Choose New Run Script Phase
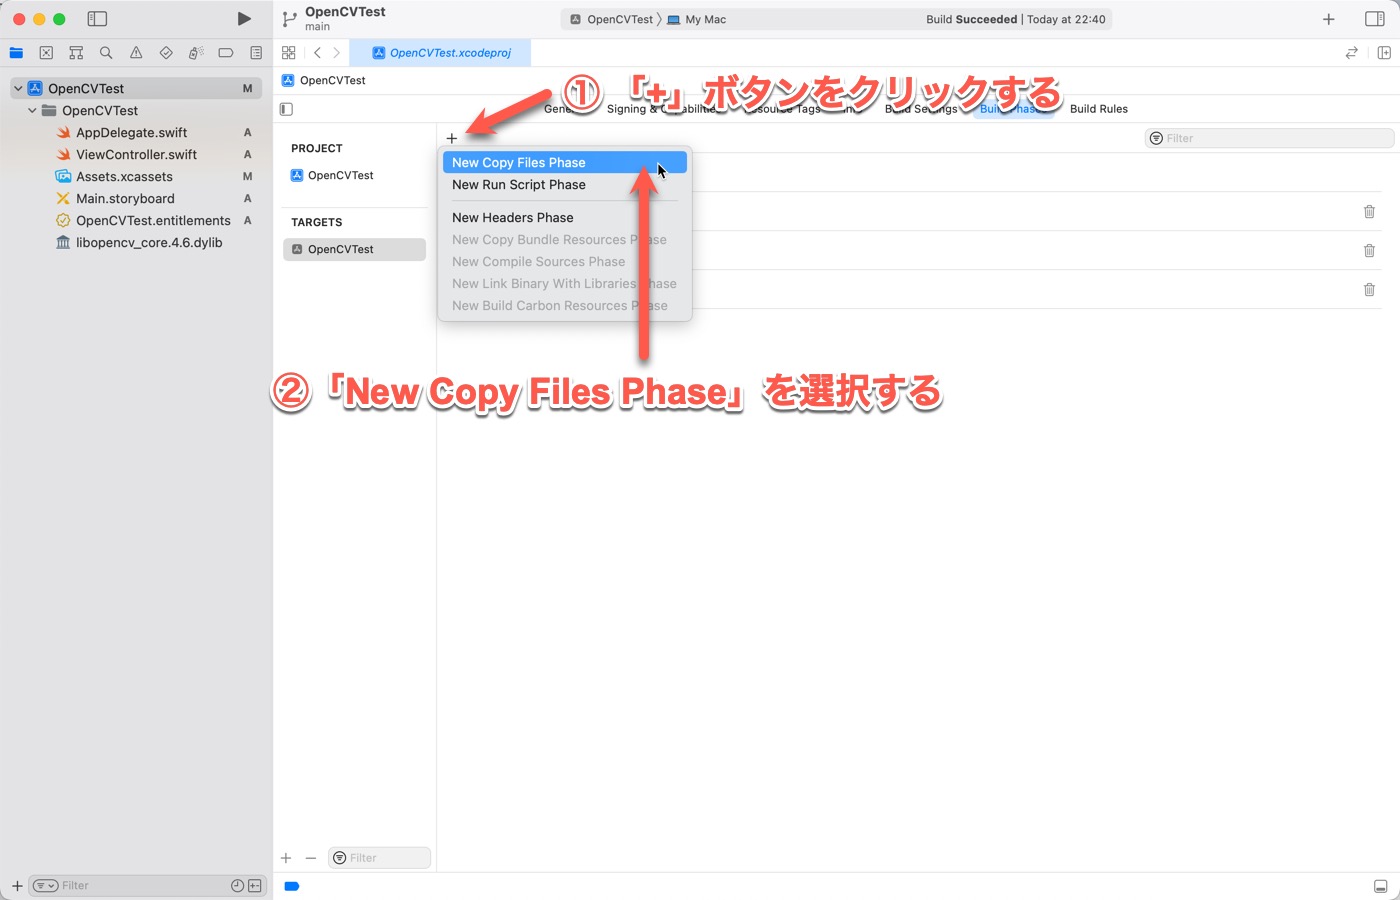The width and height of the screenshot is (1400, 900). coord(565,184)
